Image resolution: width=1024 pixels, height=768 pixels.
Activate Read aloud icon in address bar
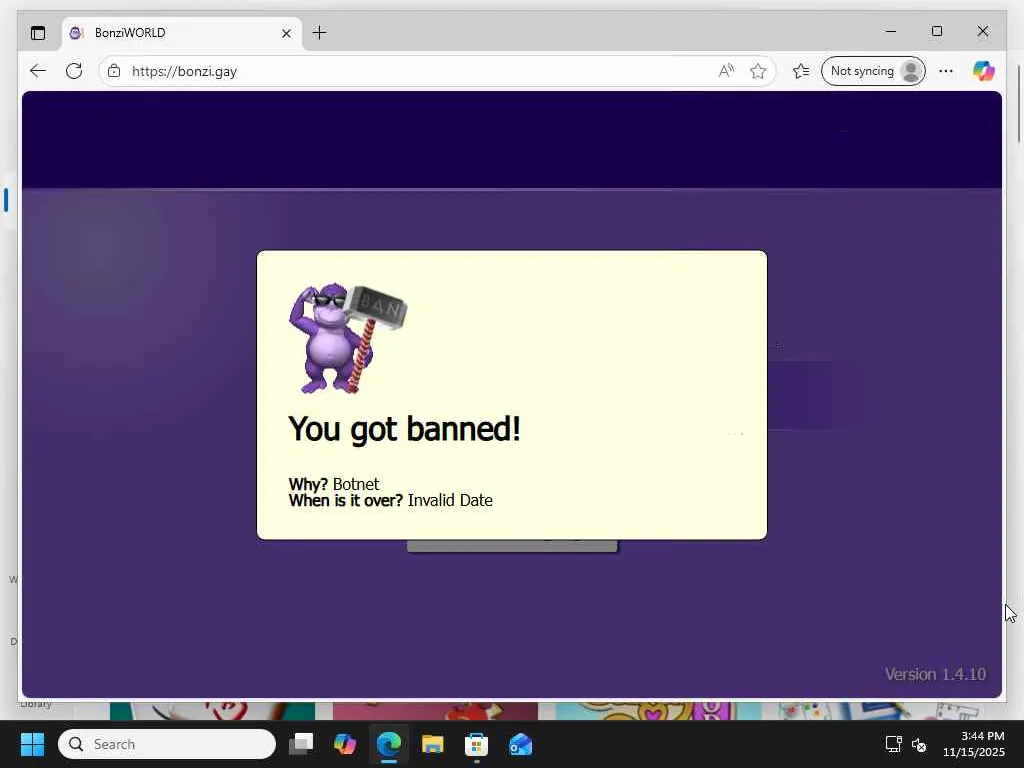click(x=726, y=71)
